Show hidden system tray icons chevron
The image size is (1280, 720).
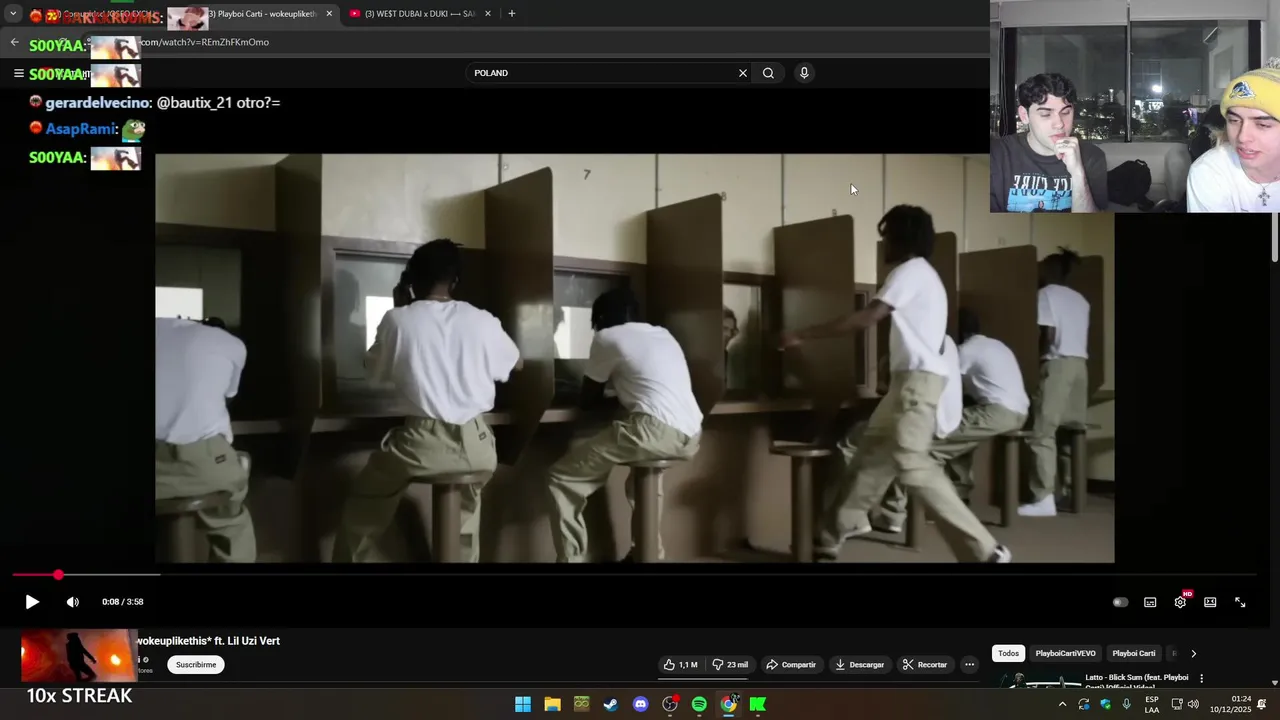point(1062,704)
